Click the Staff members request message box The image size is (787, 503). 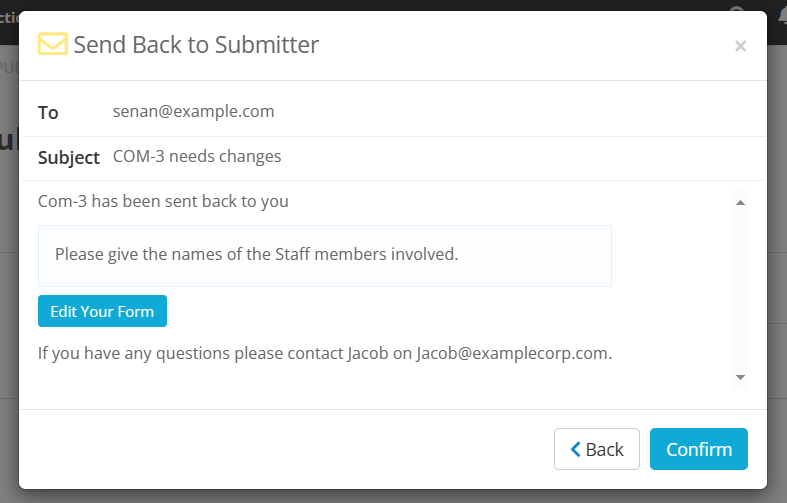(325, 255)
